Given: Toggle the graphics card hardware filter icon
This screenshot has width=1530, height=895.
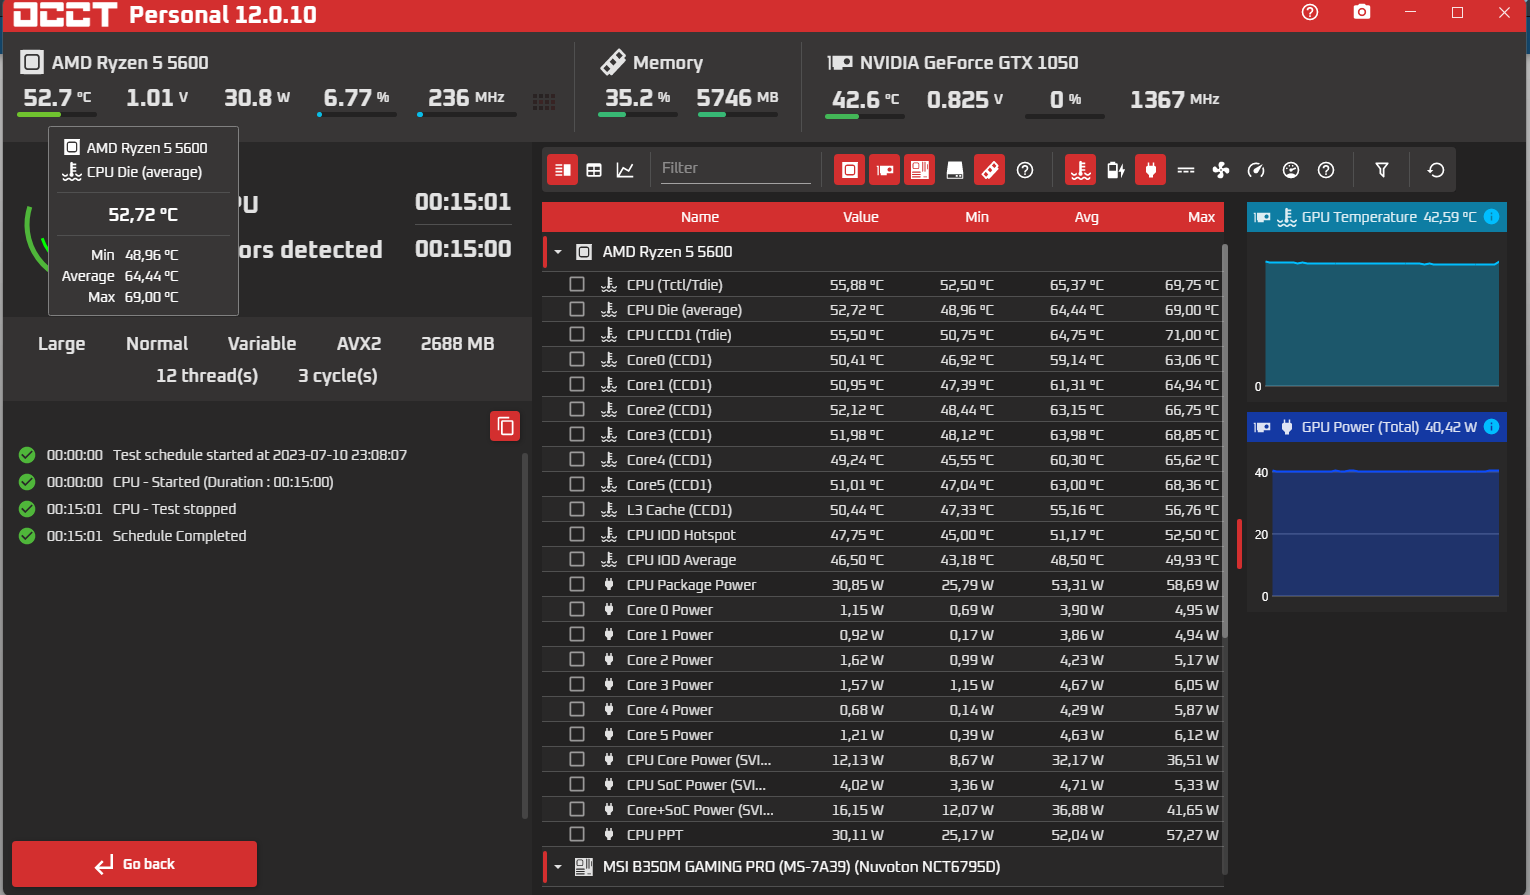Looking at the screenshot, I should pyautogui.click(x=885, y=170).
